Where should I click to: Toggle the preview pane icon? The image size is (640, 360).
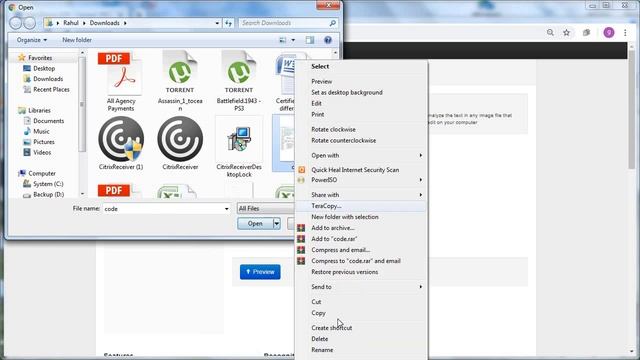(310, 40)
